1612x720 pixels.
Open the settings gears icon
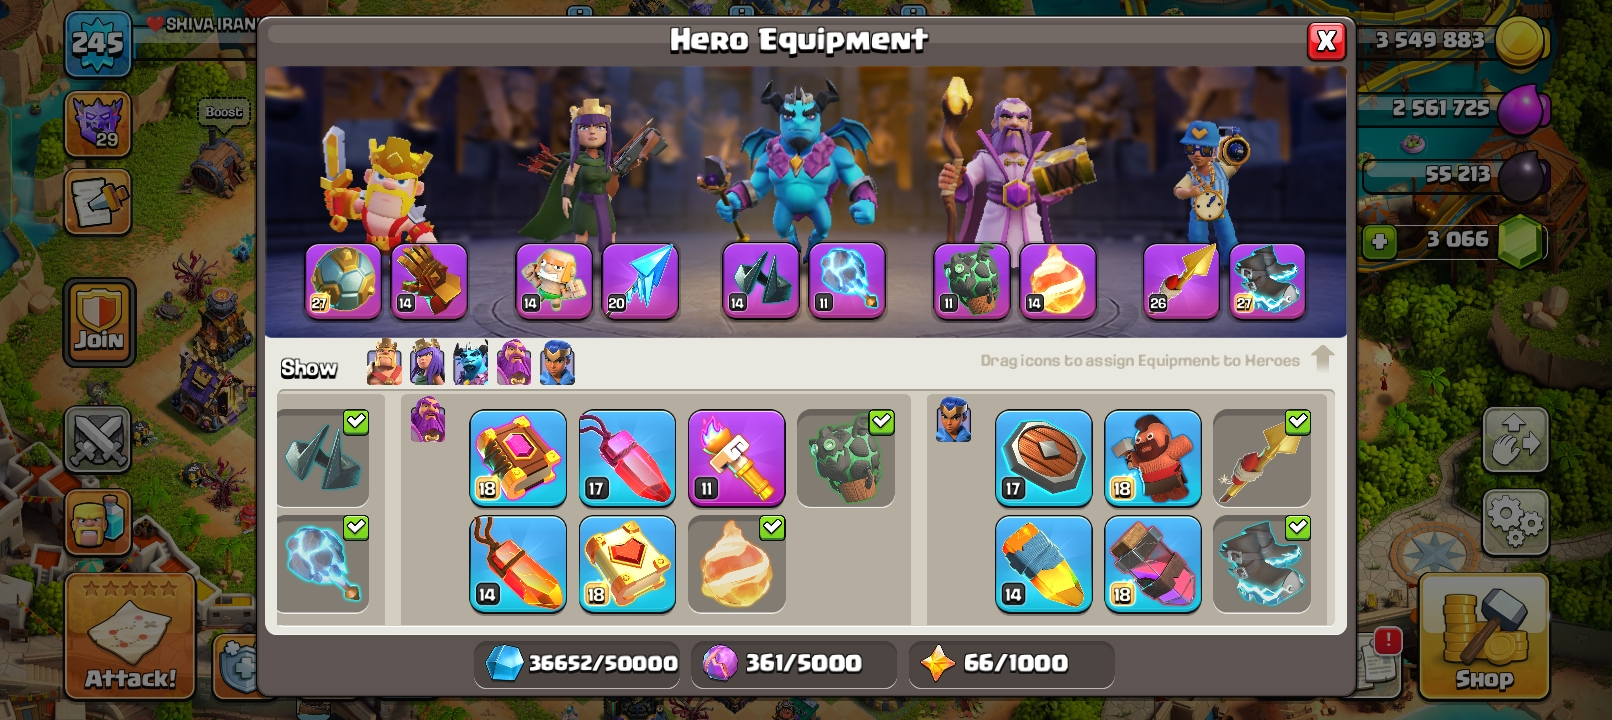tap(1515, 521)
